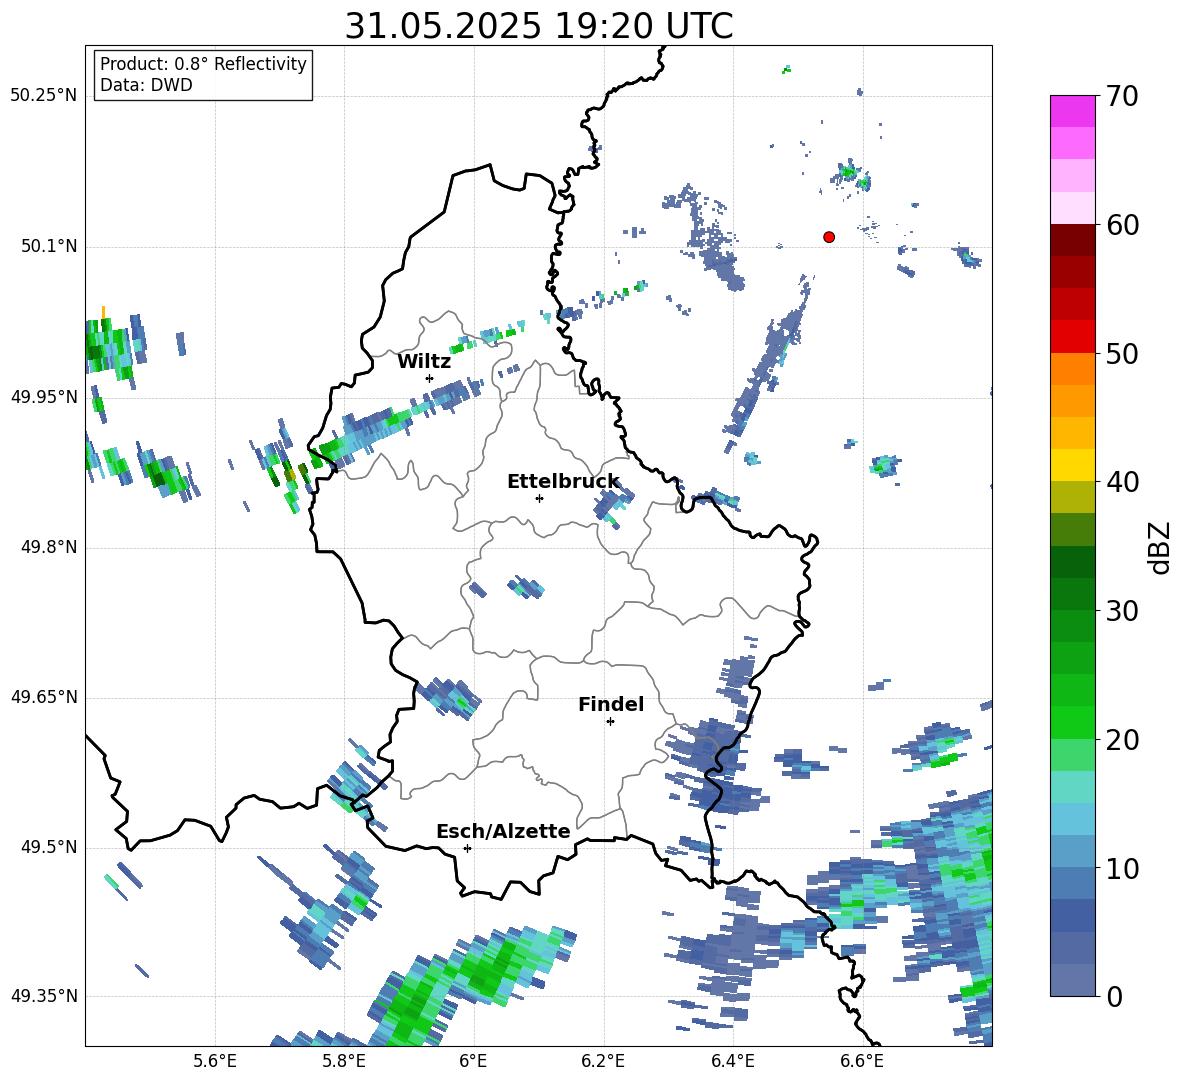Click the dBZ colorbar axis label
This screenshot has width=1184, height=1081.
click(1161, 547)
